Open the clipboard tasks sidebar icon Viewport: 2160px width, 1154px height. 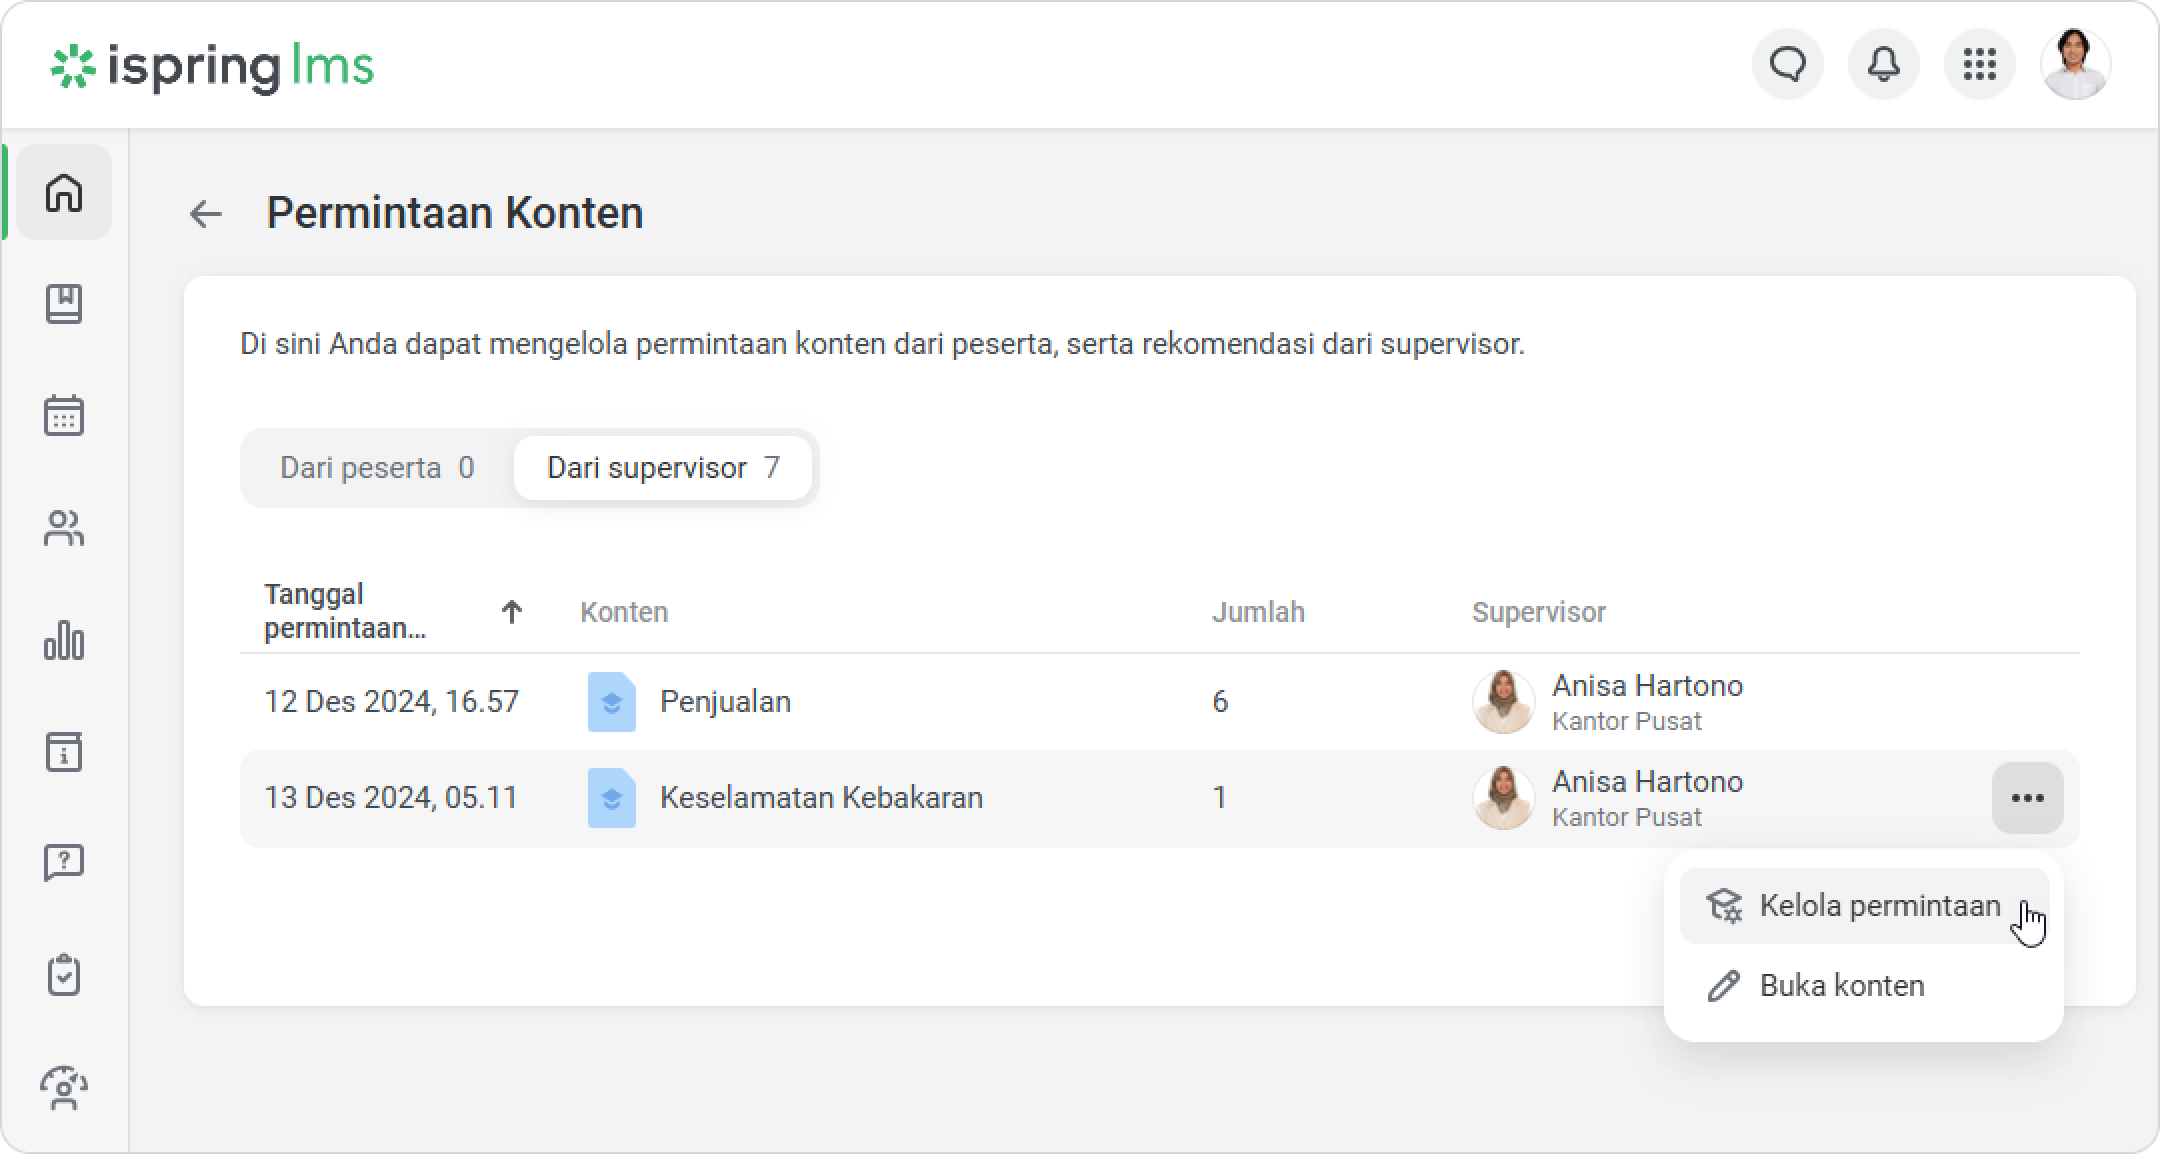(64, 975)
